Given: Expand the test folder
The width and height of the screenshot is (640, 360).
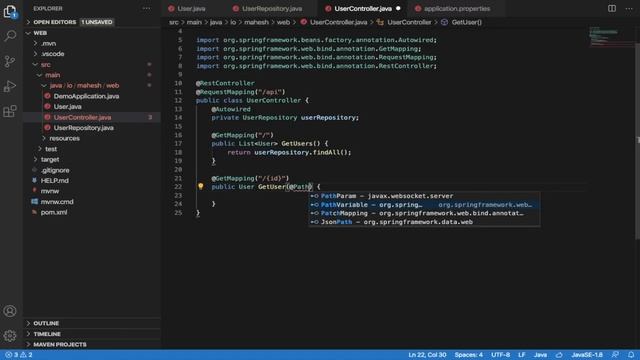Looking at the screenshot, I should 51,149.
